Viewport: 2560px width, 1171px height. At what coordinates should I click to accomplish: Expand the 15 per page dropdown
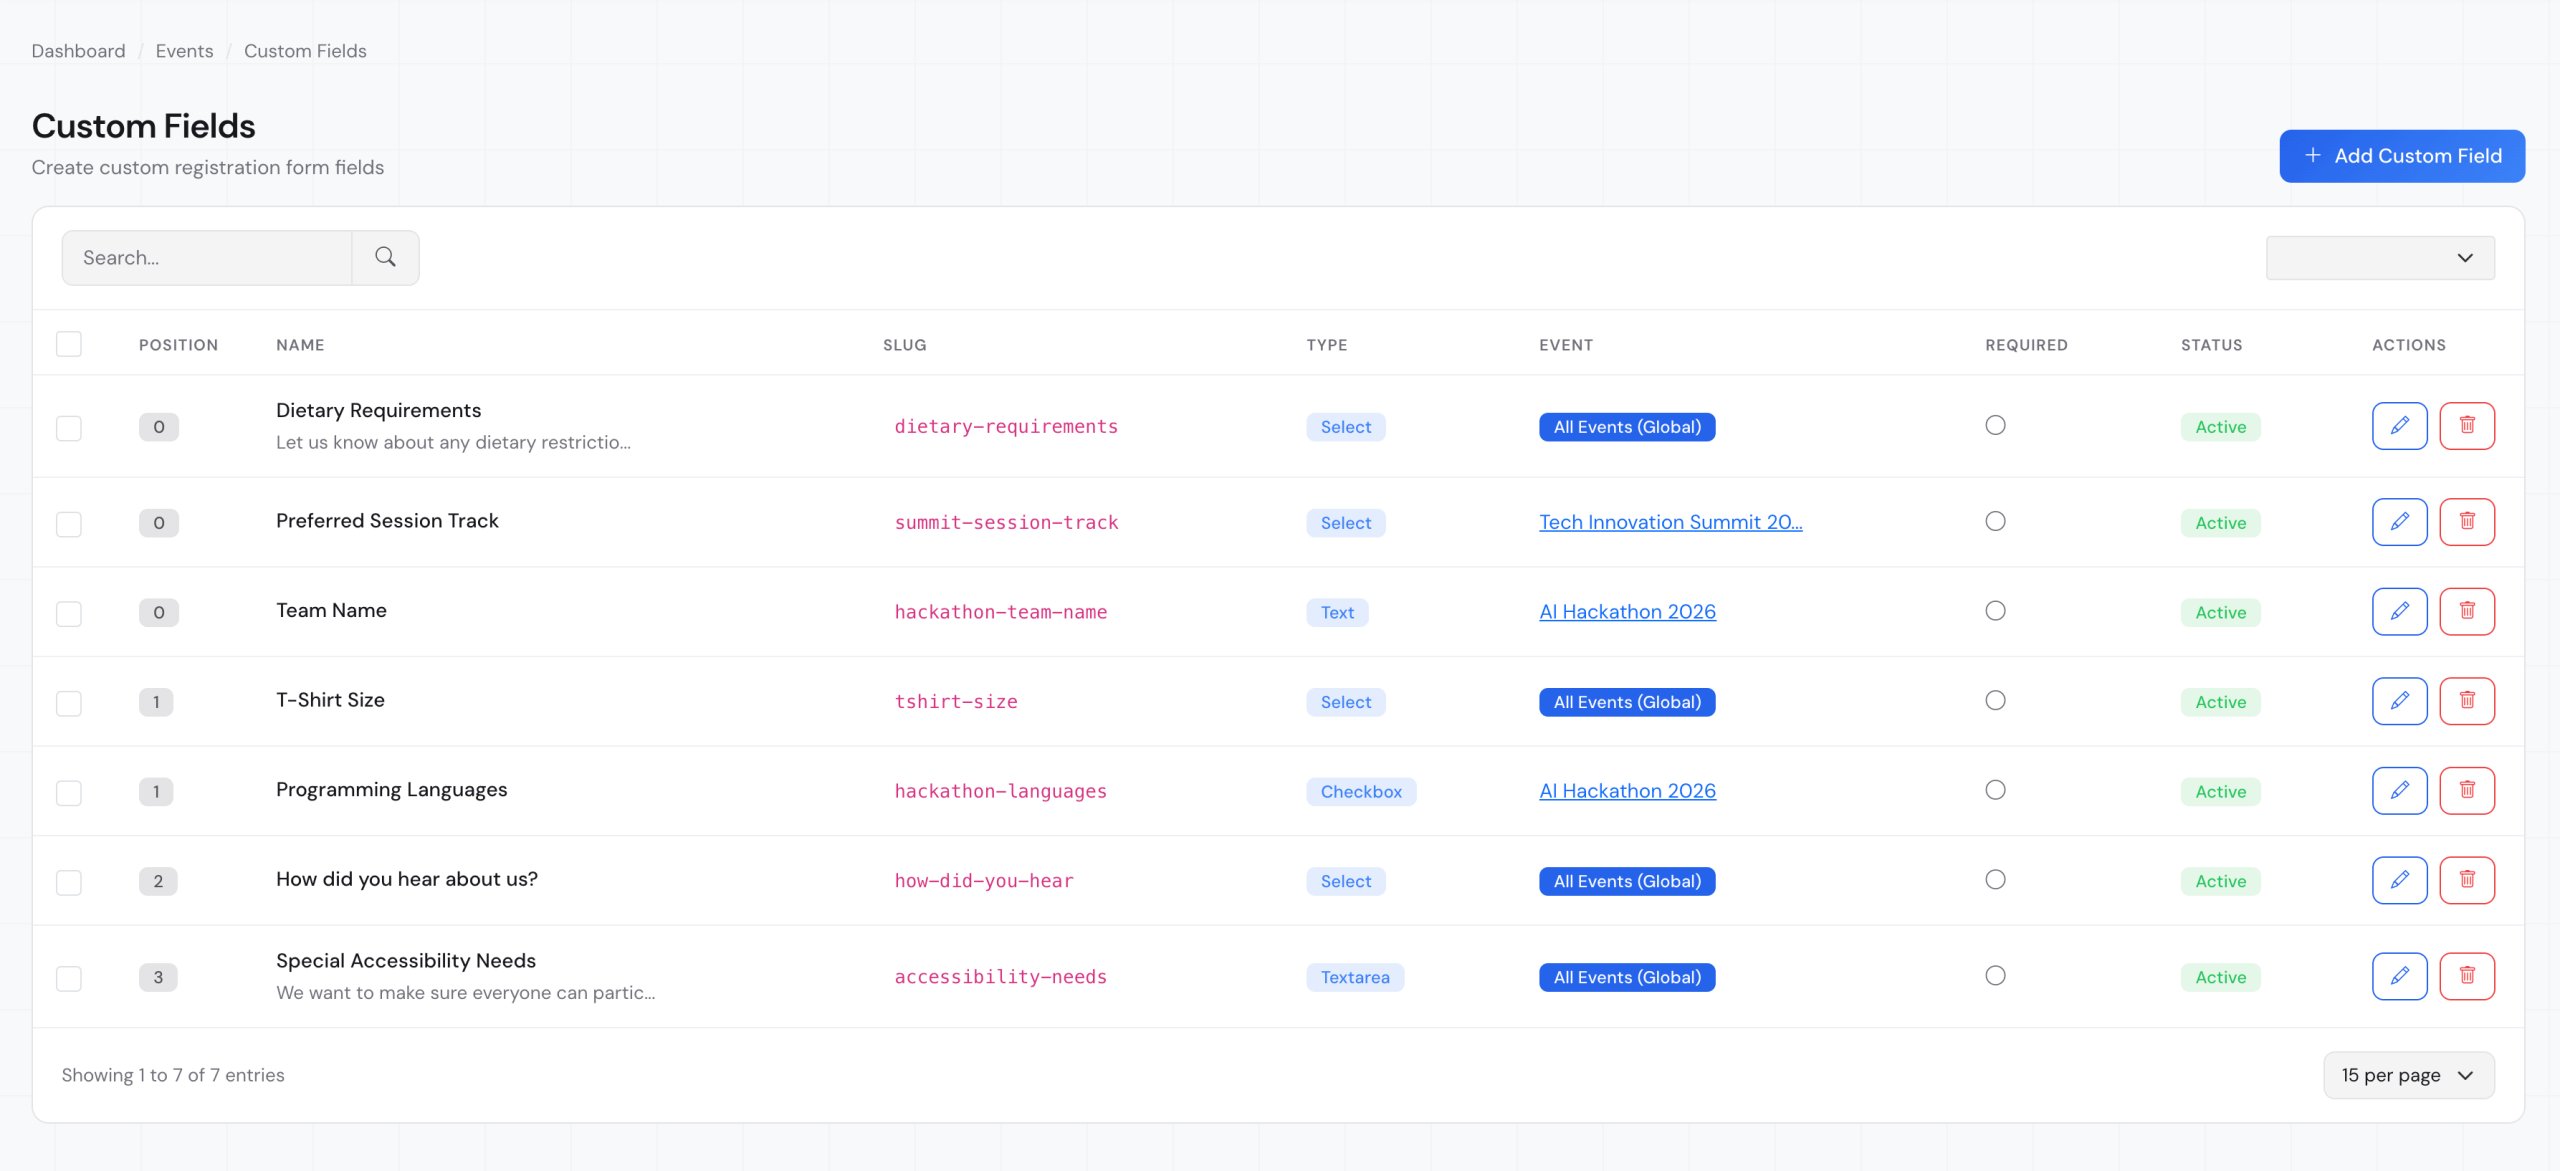(x=2407, y=1075)
